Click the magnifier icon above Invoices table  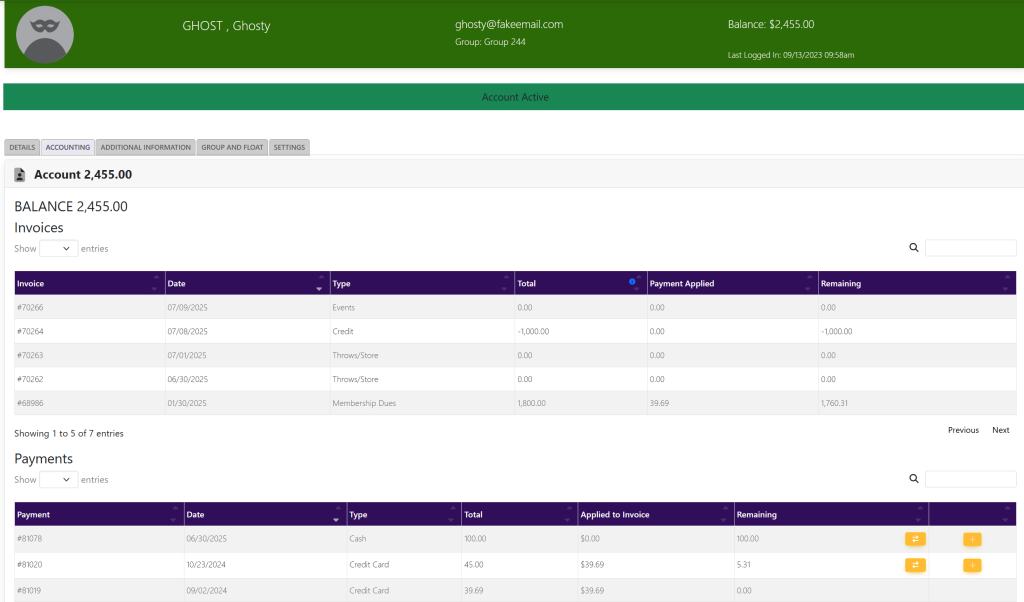[913, 248]
